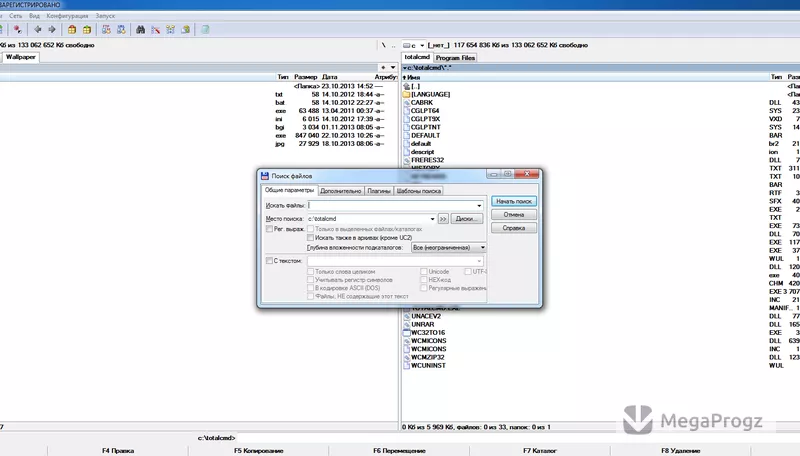Click the new FTP connection toolbar icon
This screenshot has width=800, height=456.
coord(121,30)
